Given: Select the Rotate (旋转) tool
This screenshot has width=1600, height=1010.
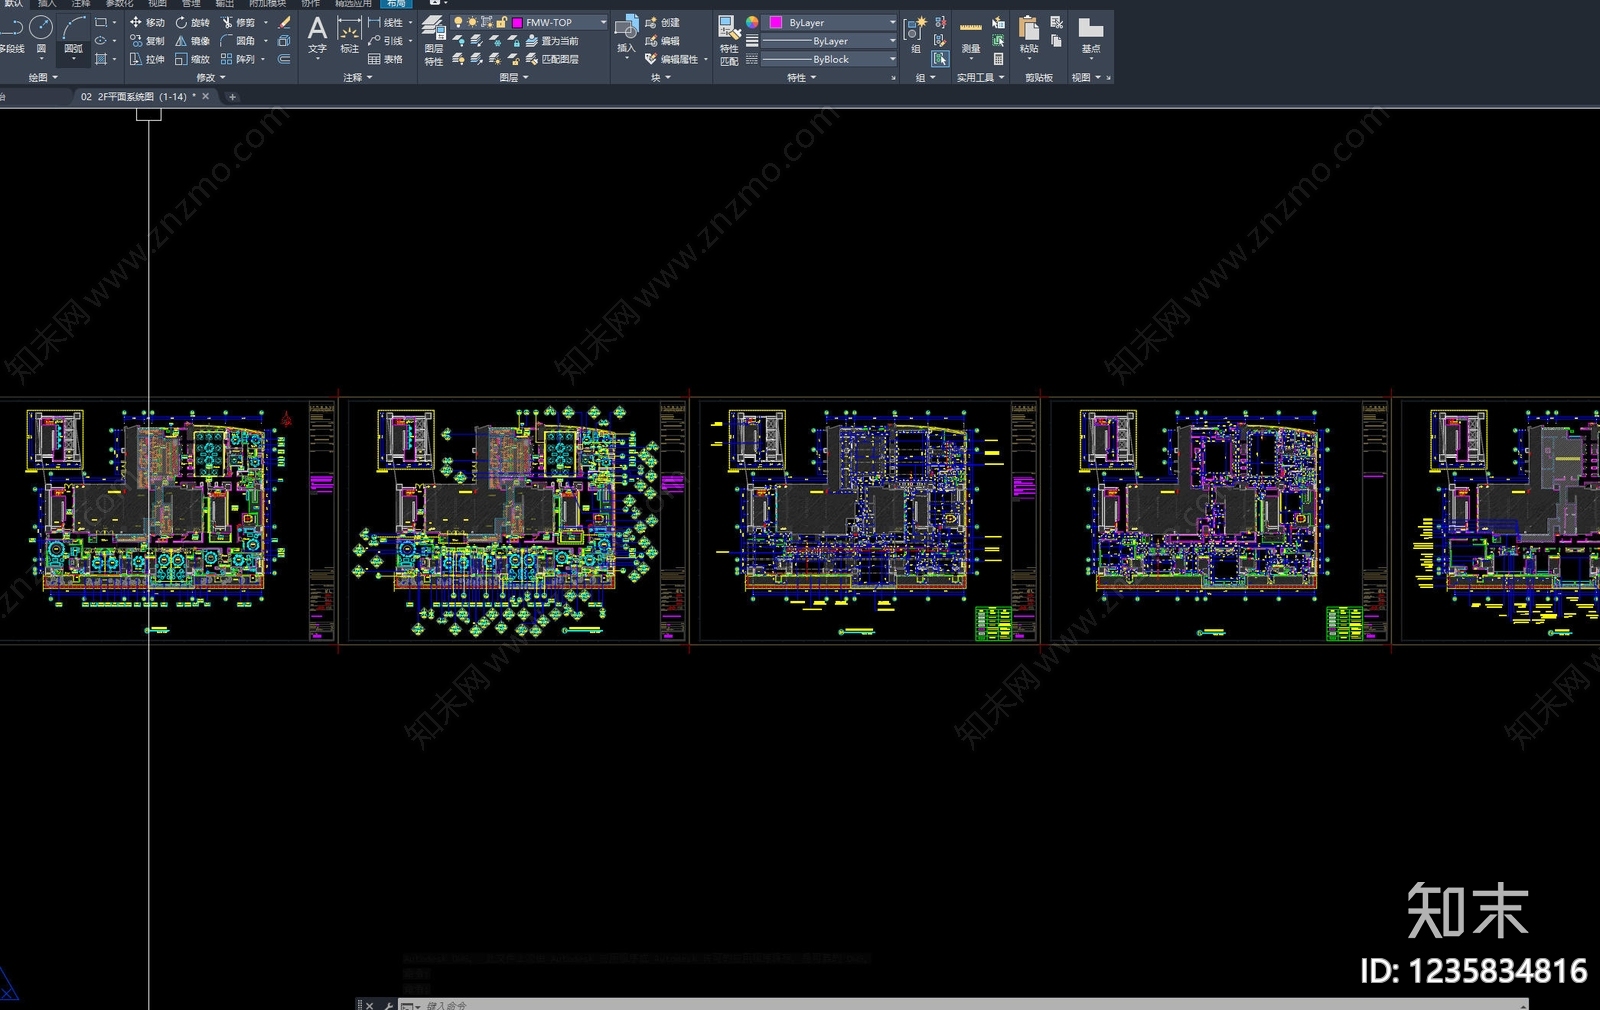Looking at the screenshot, I should coord(192,22).
